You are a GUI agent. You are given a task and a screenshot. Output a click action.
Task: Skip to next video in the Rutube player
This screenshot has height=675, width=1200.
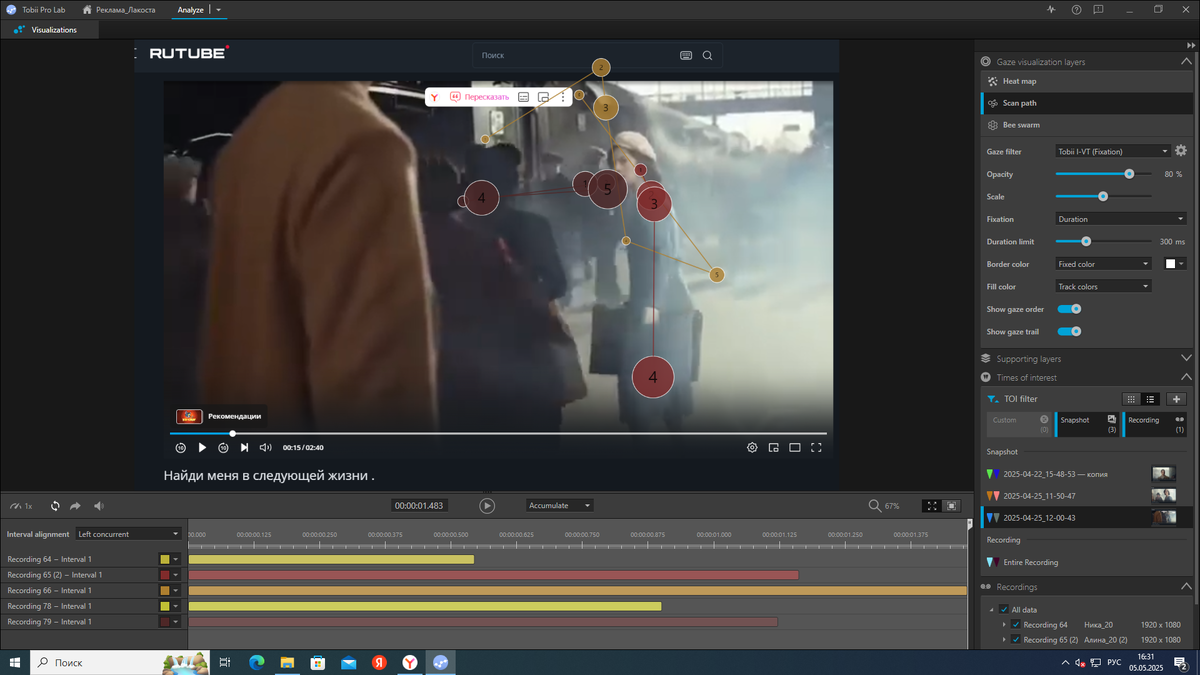point(244,448)
